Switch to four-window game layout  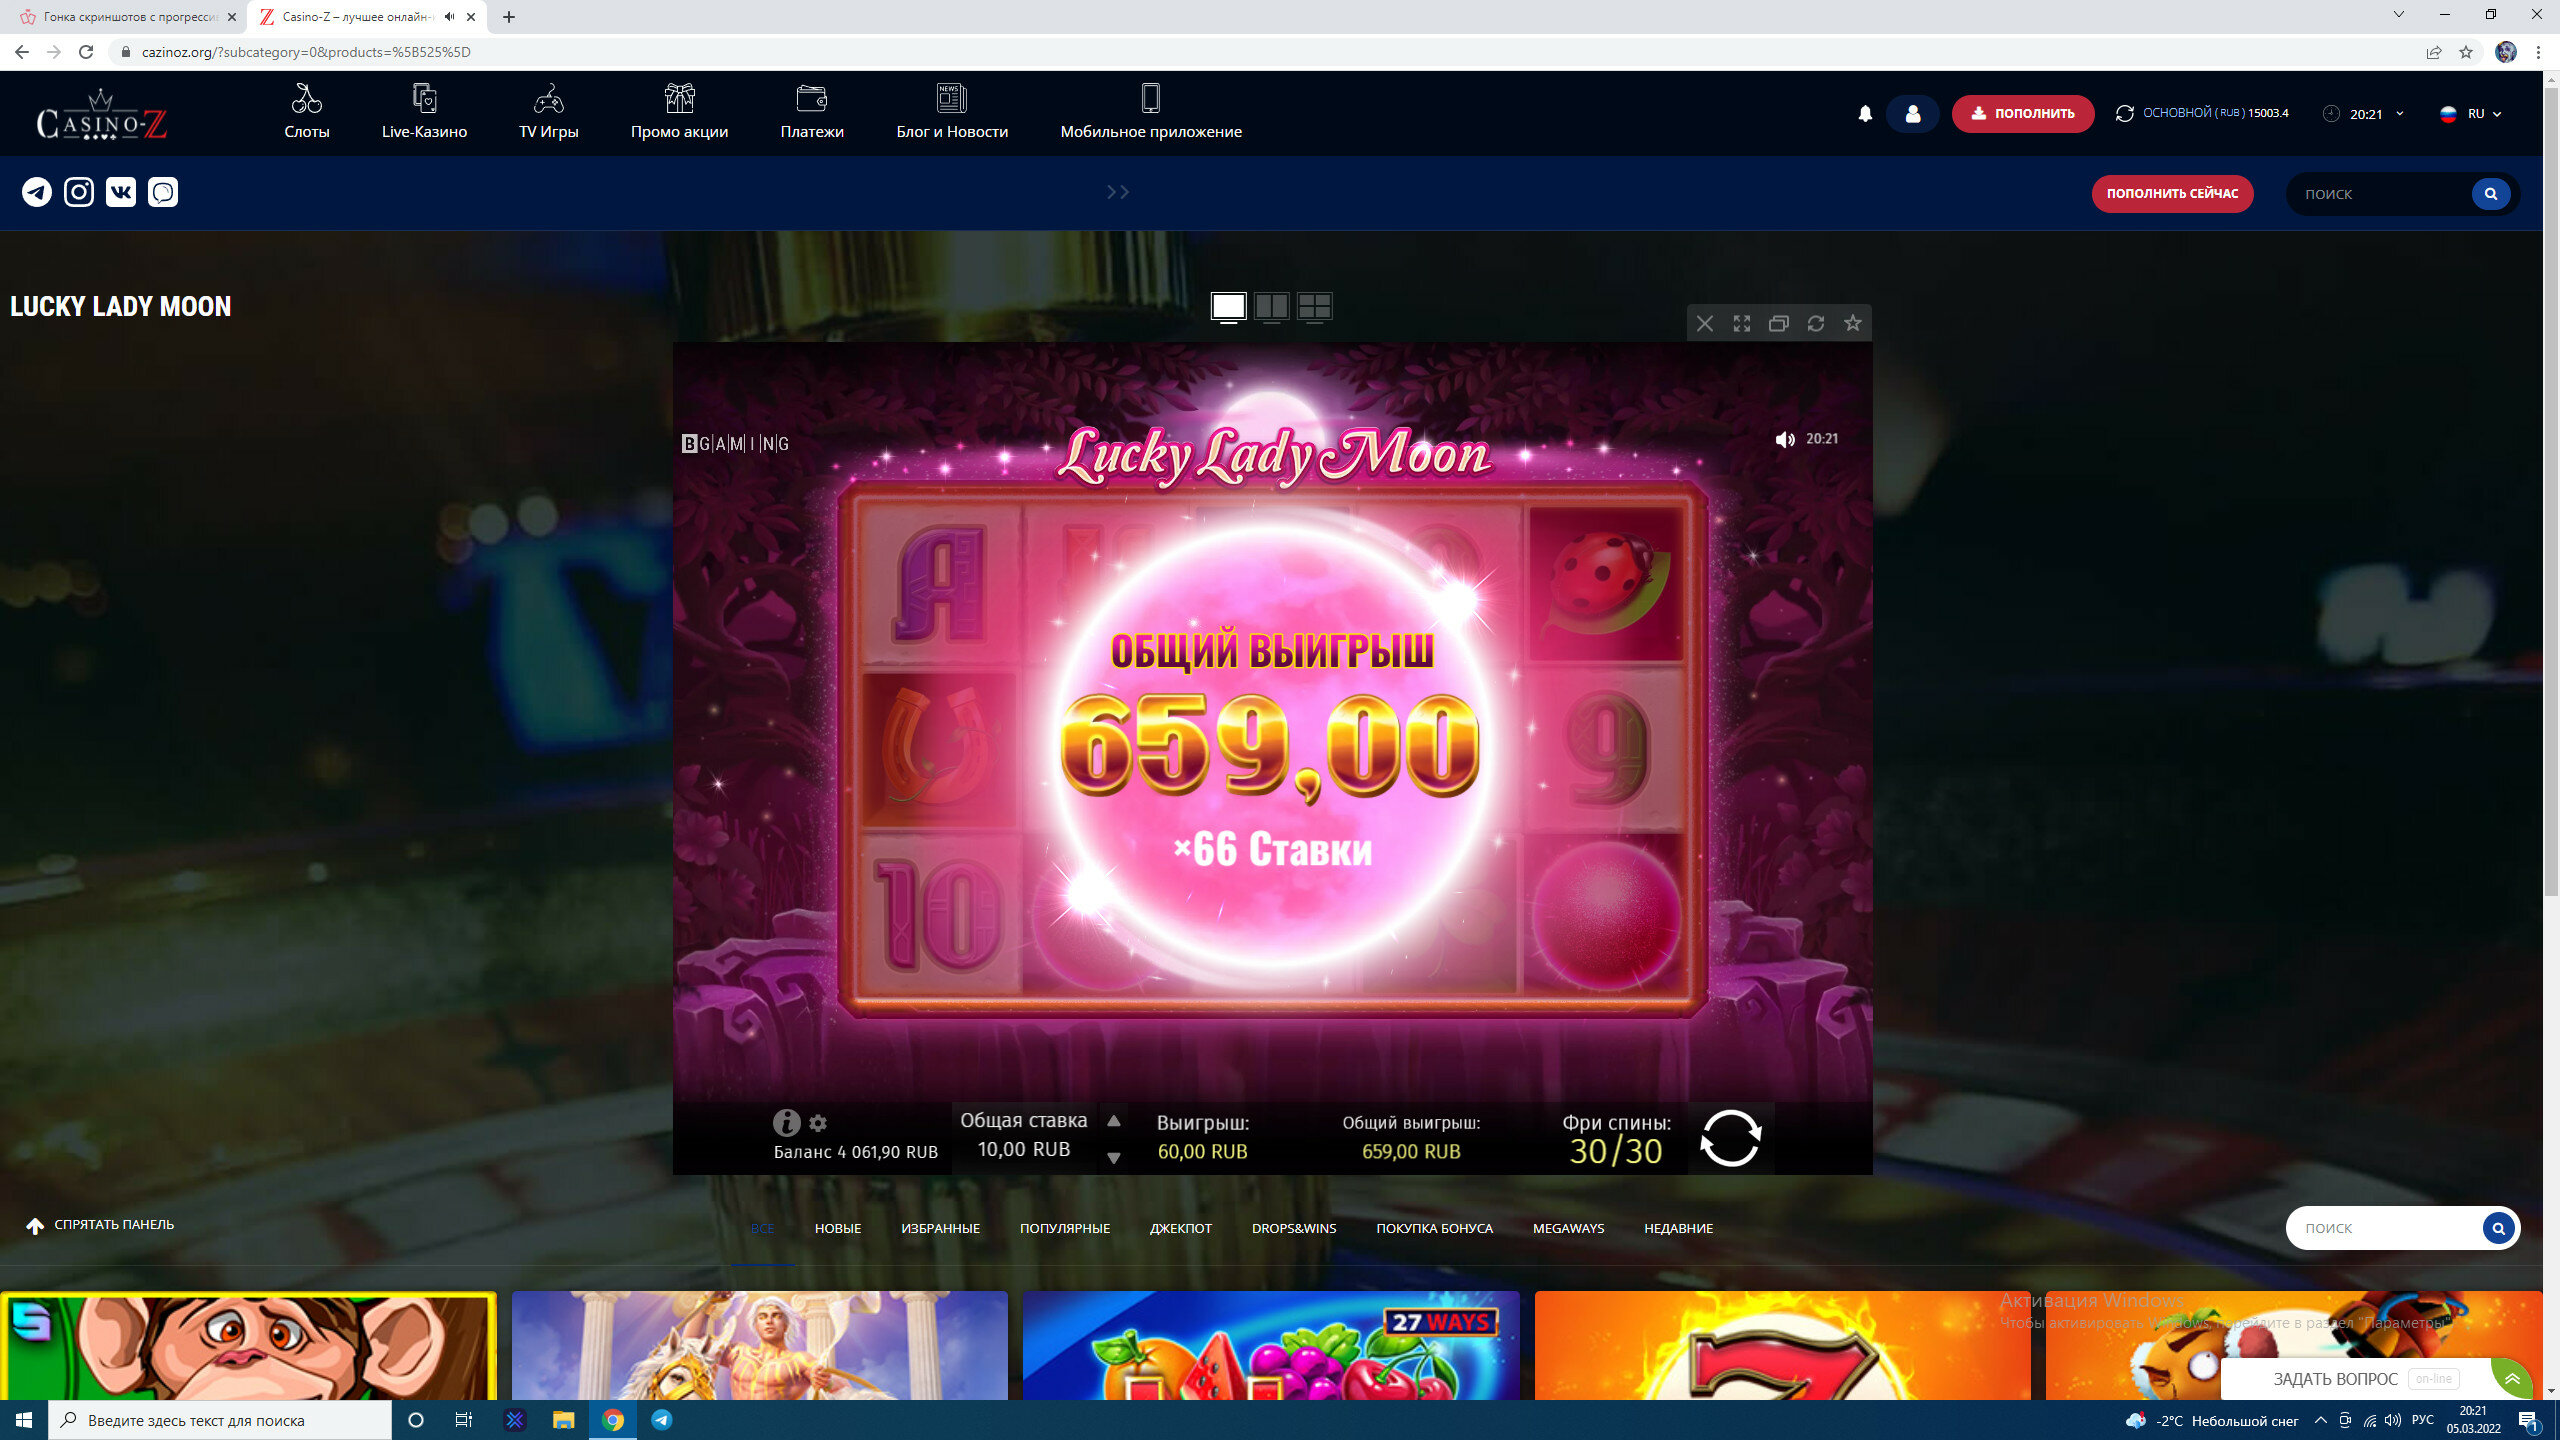click(1314, 306)
